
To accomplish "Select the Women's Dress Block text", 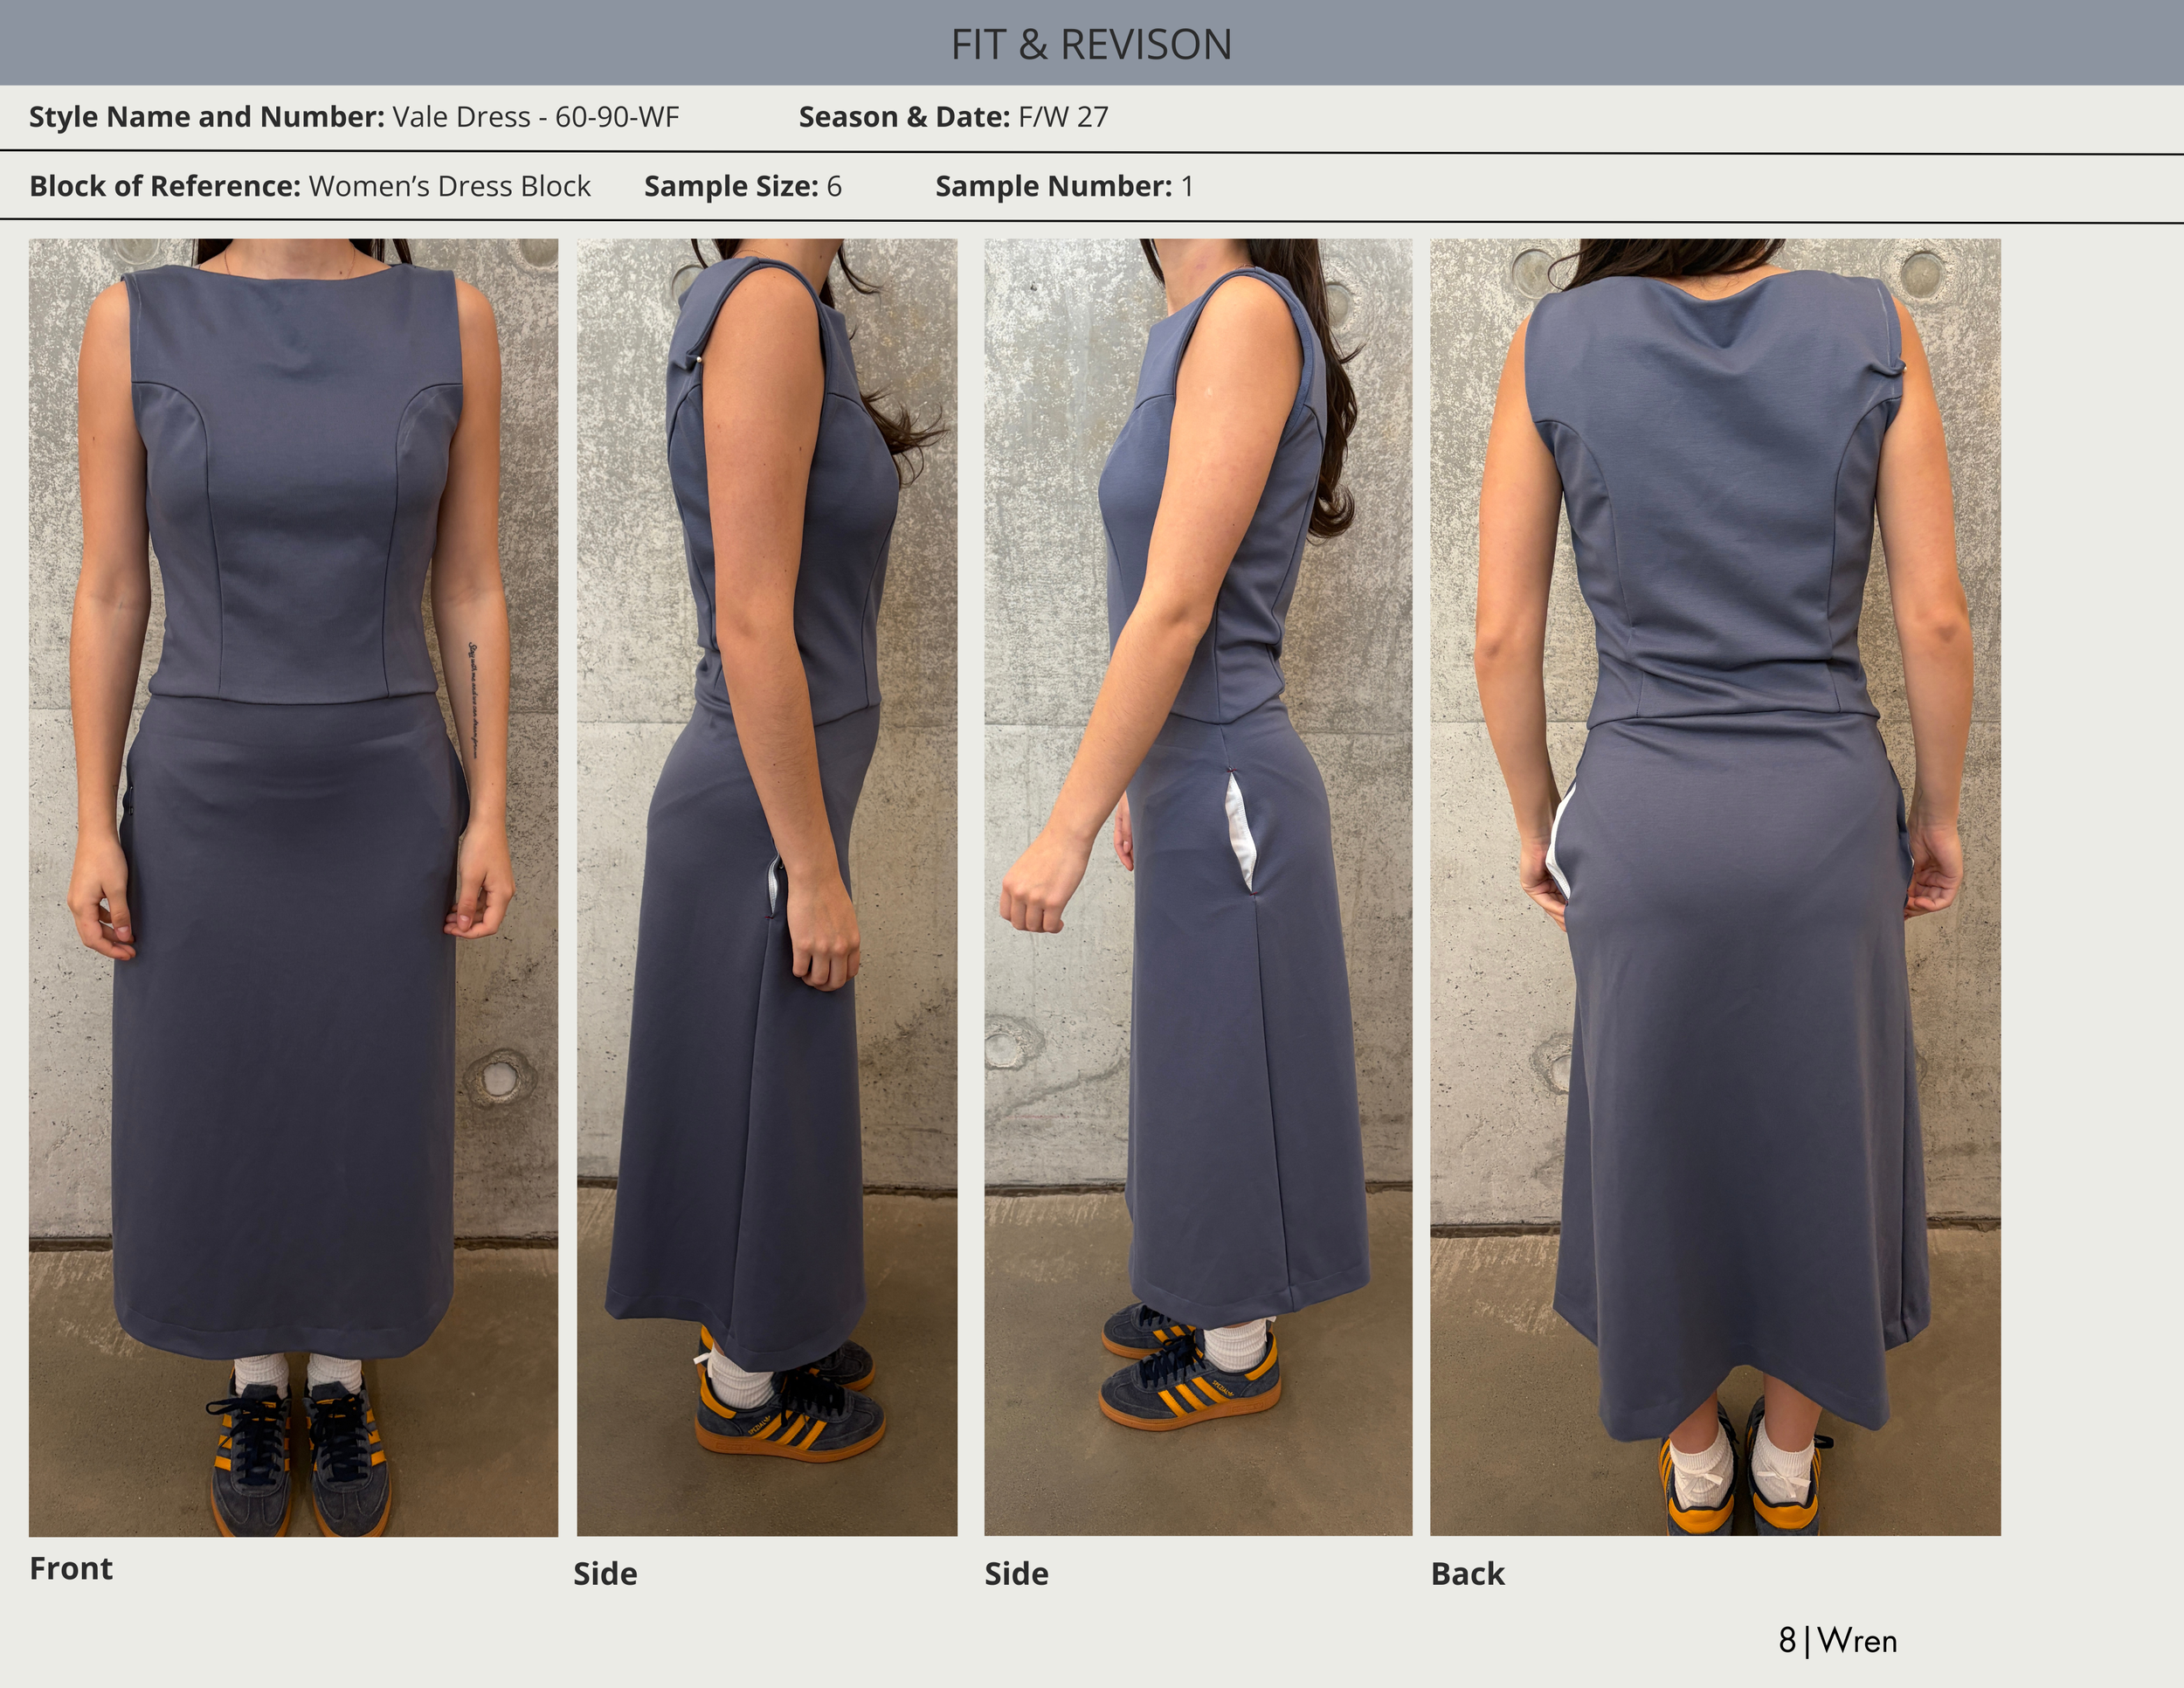I will point(449,186).
